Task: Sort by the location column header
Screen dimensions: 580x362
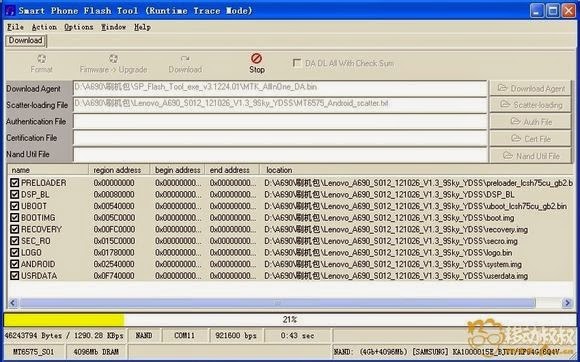Action: (x=416, y=170)
